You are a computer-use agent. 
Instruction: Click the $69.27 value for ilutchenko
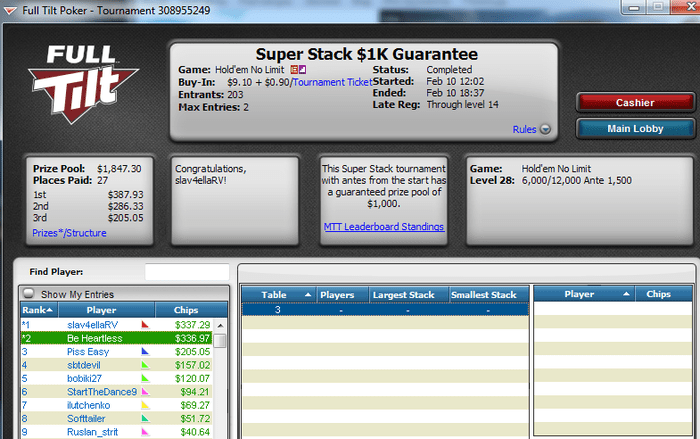(x=195, y=405)
